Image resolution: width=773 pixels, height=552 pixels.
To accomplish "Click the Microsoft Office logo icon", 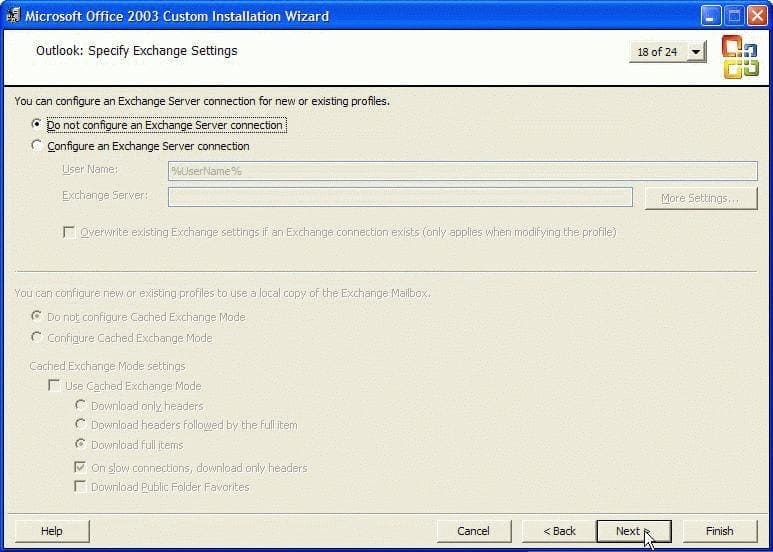I will [x=740, y=57].
